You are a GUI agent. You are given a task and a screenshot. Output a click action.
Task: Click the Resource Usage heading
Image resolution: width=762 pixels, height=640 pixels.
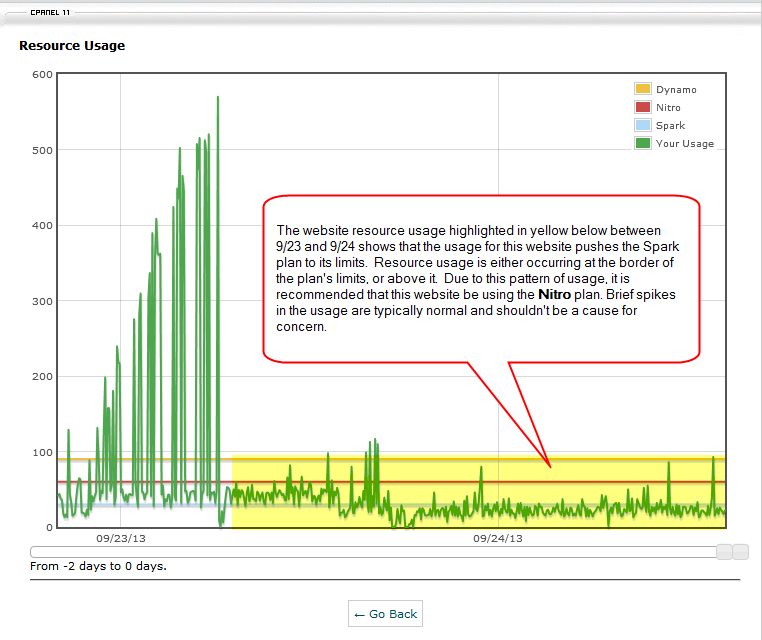pyautogui.click(x=72, y=46)
